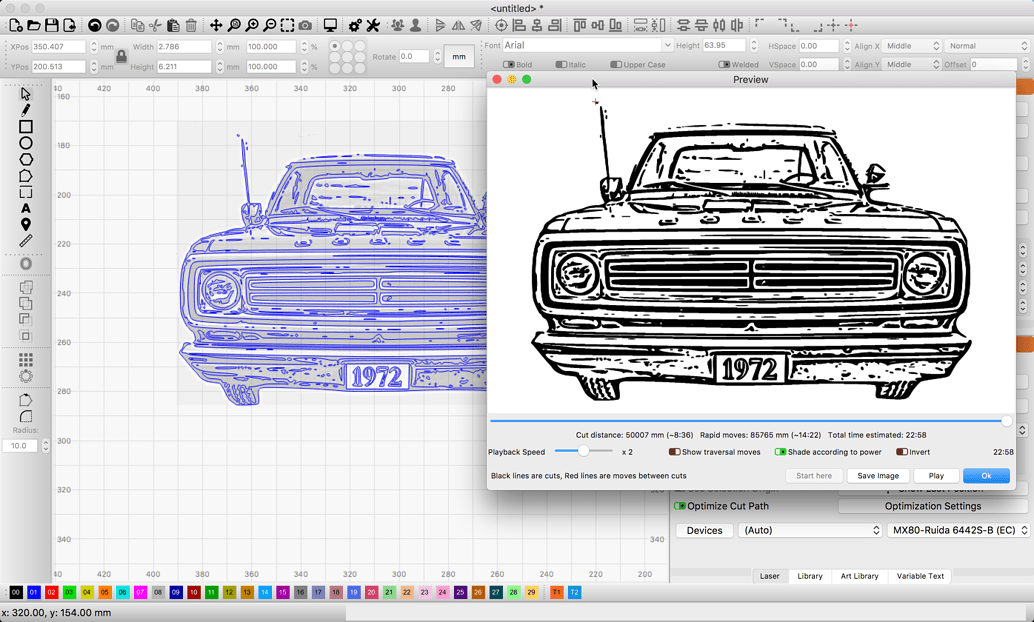Select the Rectangle tool
Screen dimensions: 1034x622
[x=24, y=127]
